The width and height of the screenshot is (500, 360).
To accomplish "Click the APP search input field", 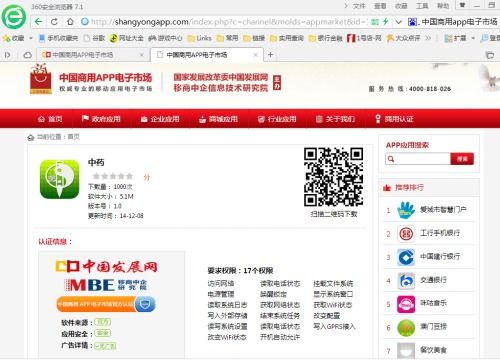I will coord(418,159).
